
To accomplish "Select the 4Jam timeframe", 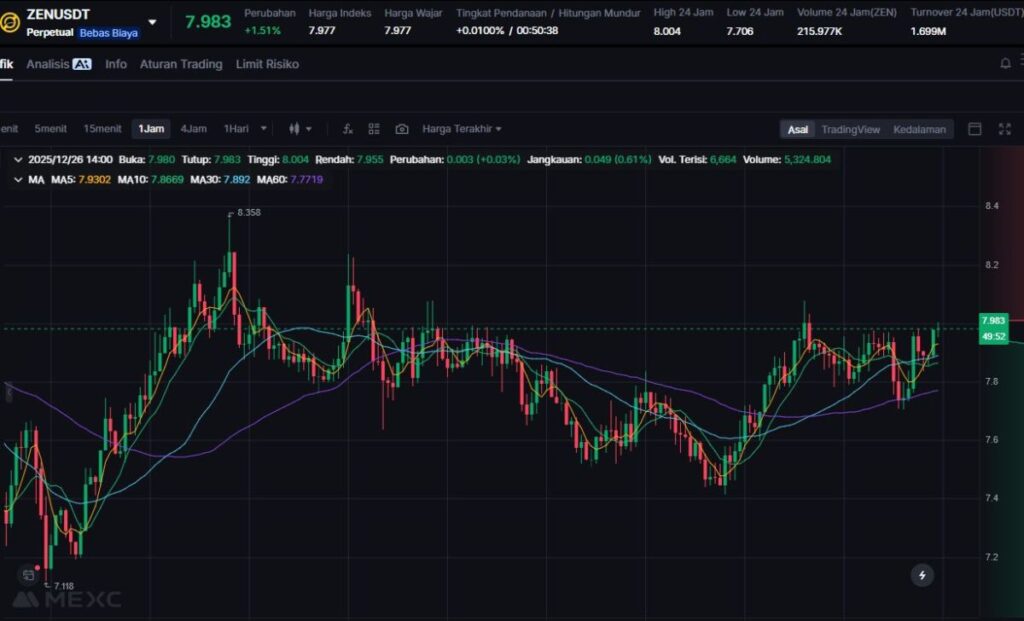I will (x=193, y=129).
